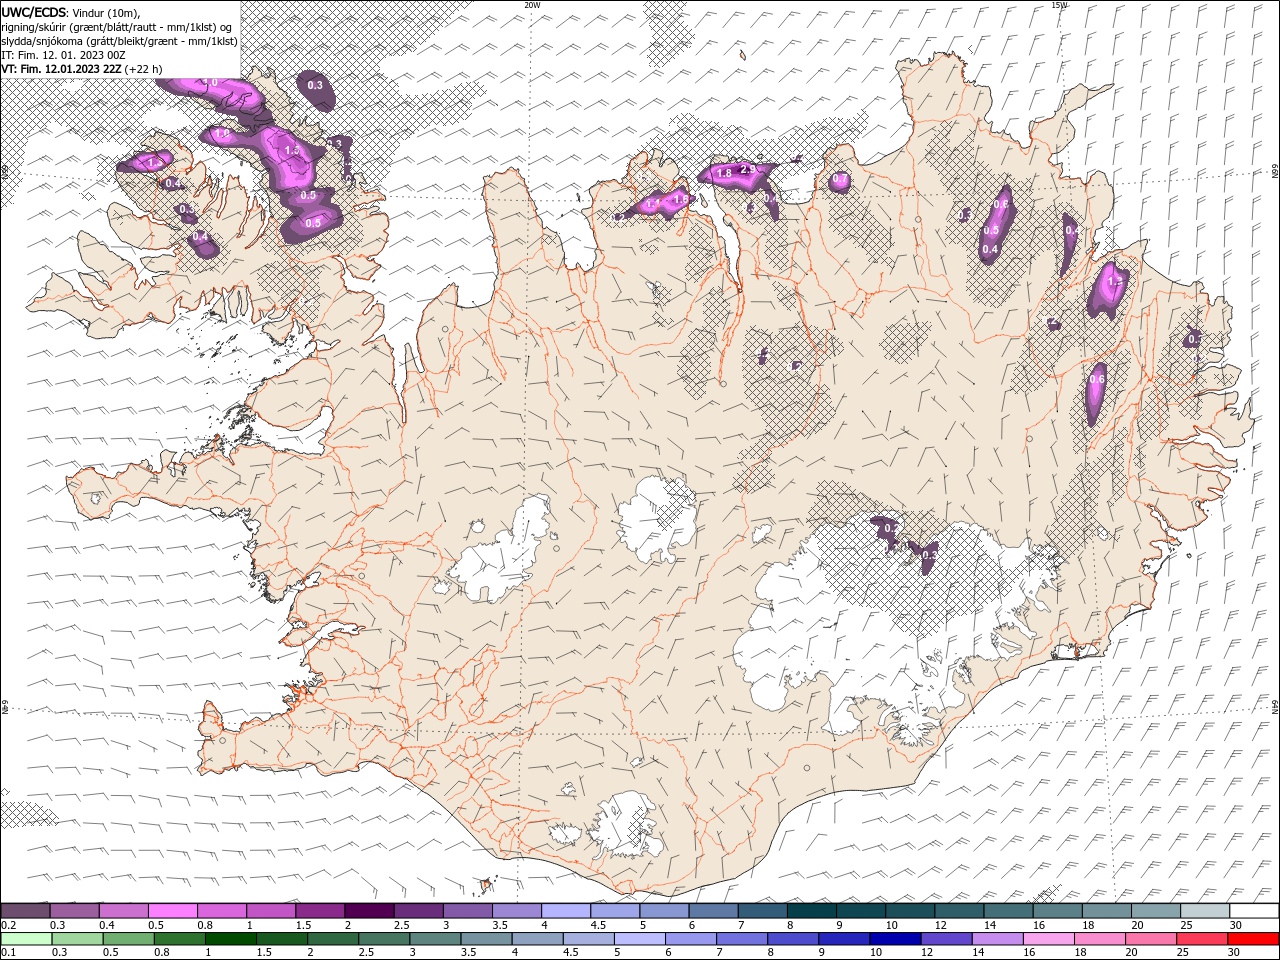Click the bottom-row red-pink swatch at 25
Viewport: 1280px width, 960px height.
[x=1200, y=939]
